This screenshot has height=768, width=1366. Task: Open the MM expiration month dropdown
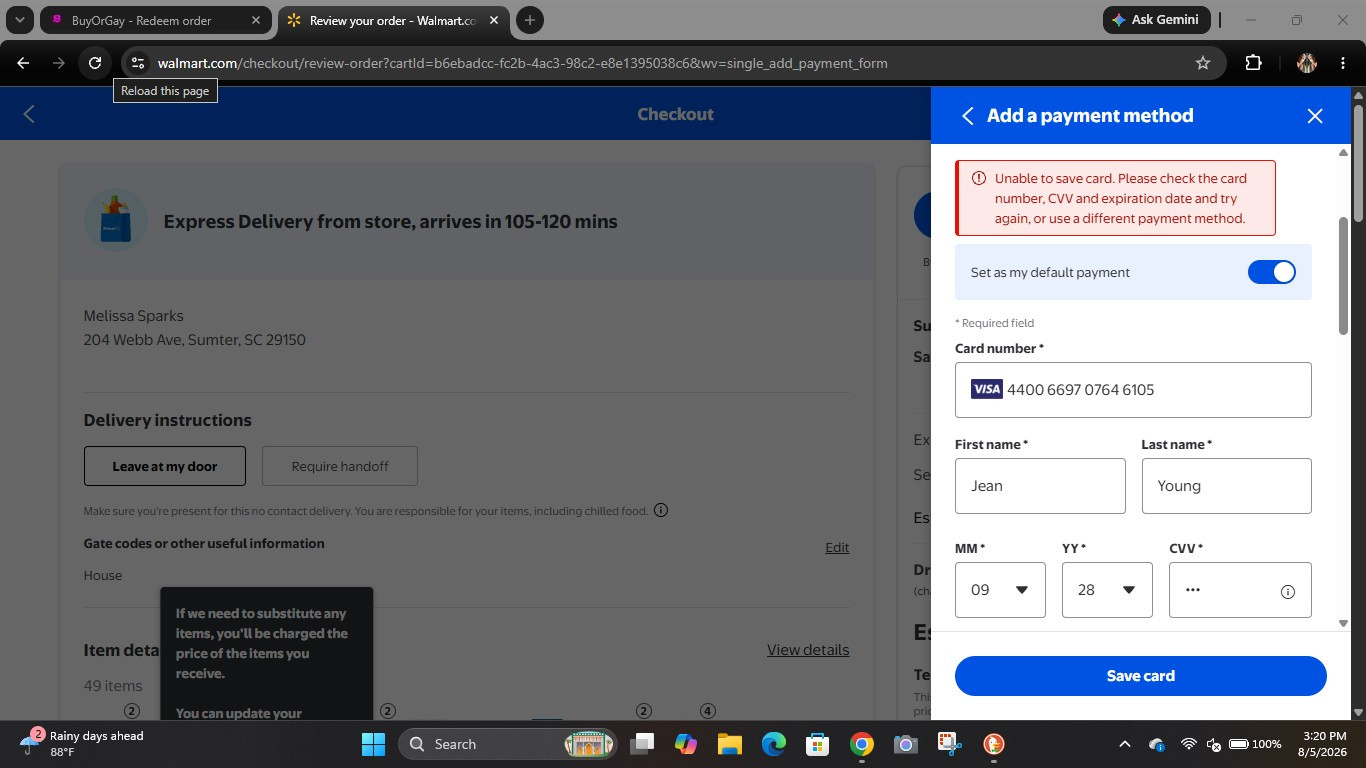coord(1000,590)
